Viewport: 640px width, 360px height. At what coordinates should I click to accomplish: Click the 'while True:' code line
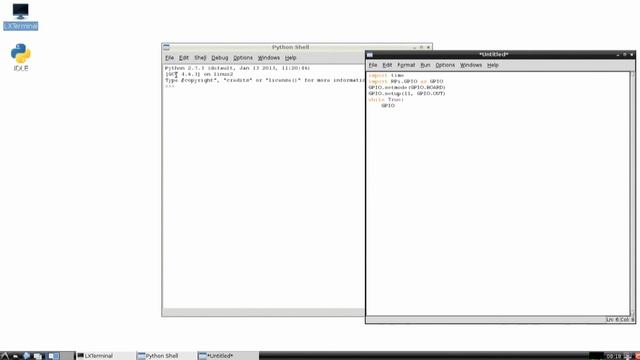click(x=386, y=100)
